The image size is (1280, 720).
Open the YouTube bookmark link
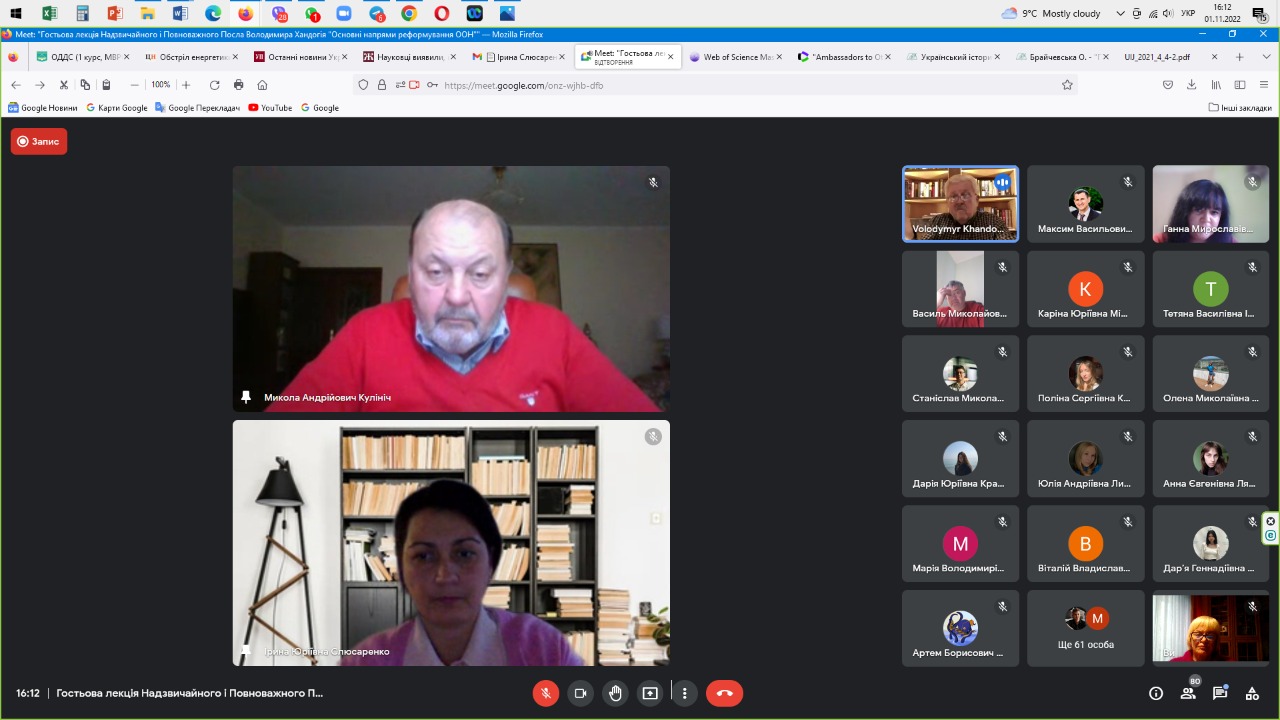click(270, 108)
